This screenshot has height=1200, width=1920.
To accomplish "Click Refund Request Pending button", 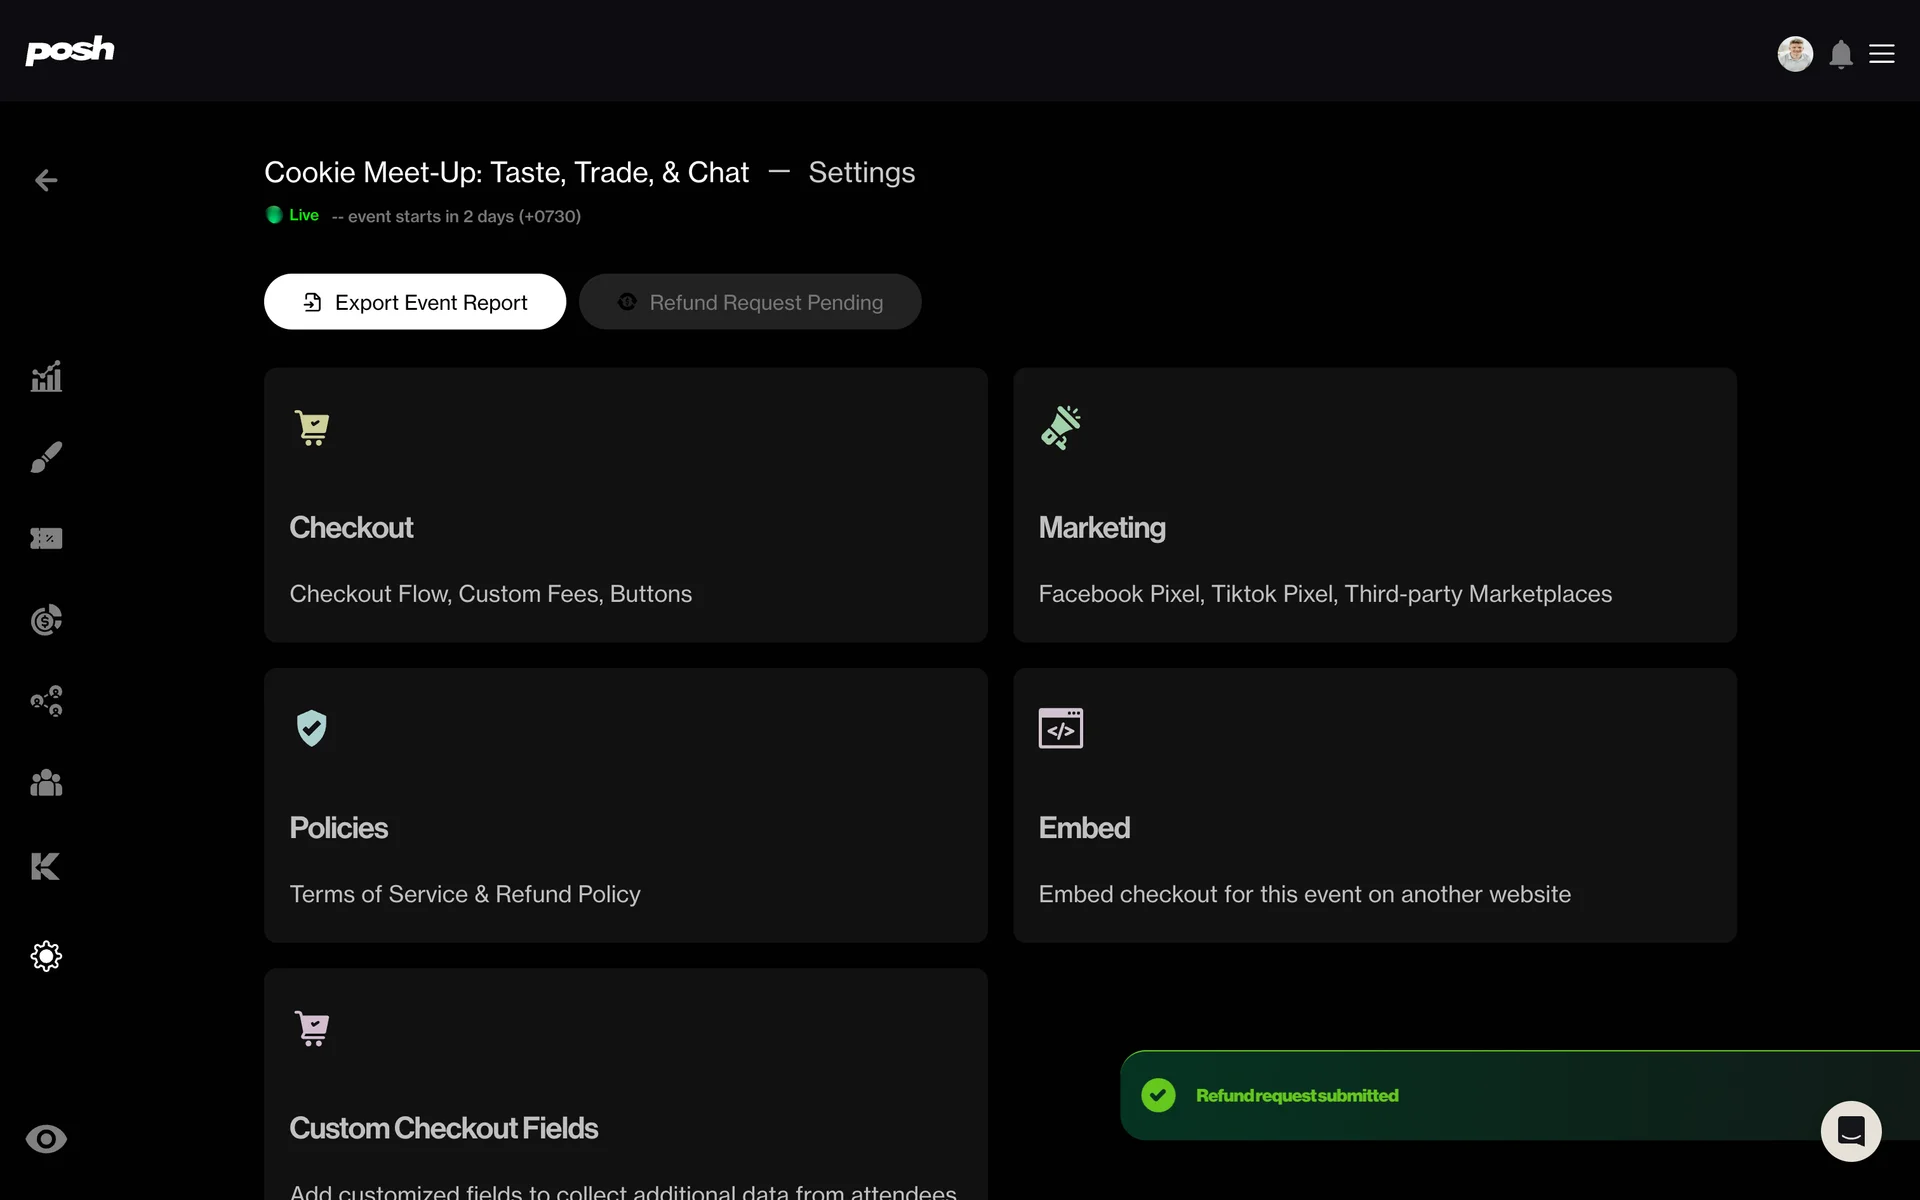I will (x=750, y=302).
